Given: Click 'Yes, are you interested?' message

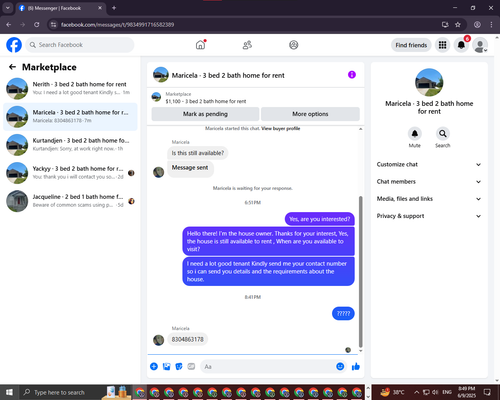Looking at the screenshot, I should 320,219.
